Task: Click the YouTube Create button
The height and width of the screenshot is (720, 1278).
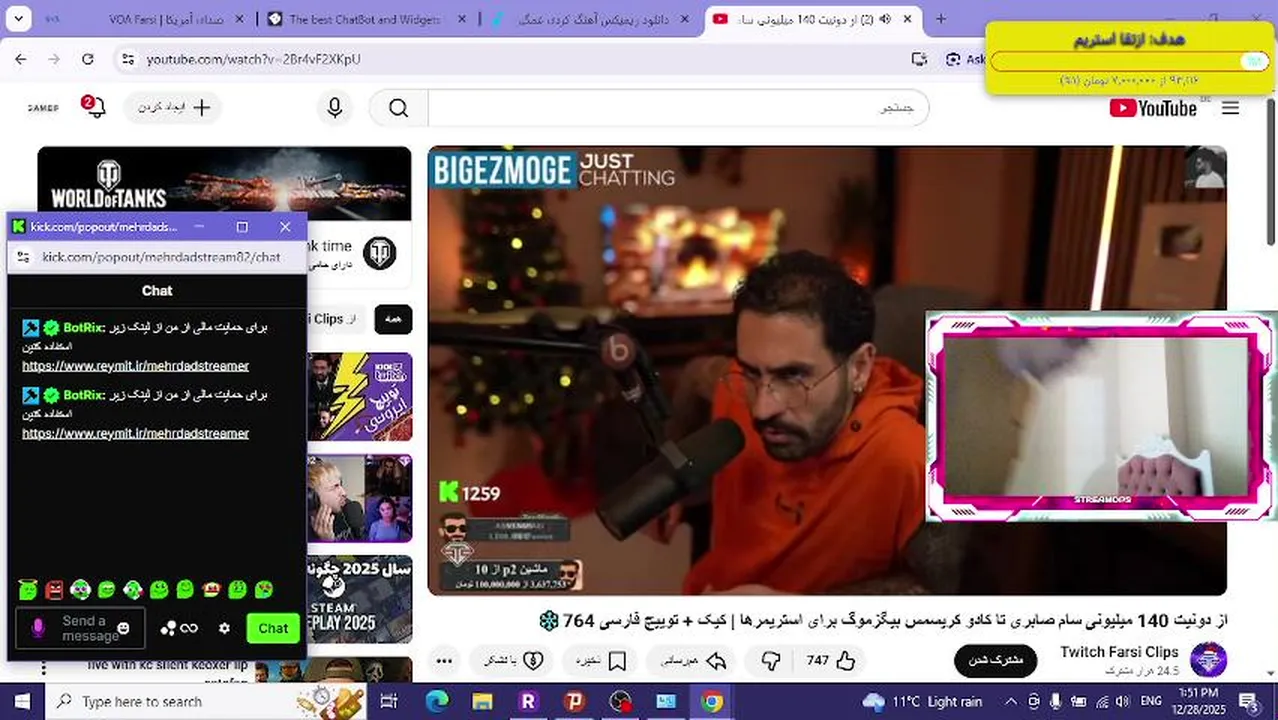Action: point(173,107)
